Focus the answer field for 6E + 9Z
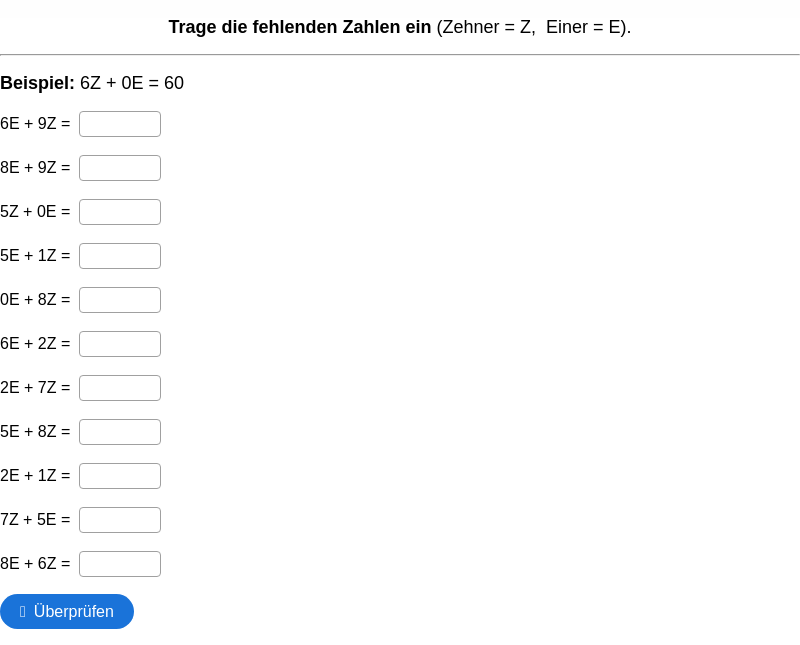This screenshot has height=645, width=800. click(120, 124)
